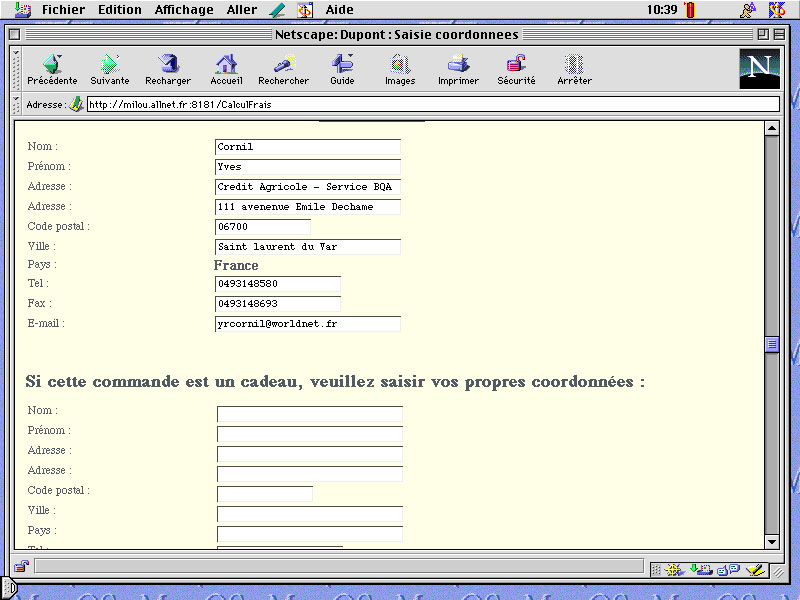This screenshot has height=600, width=800.
Task: Open the Aller menu
Action: click(x=242, y=10)
